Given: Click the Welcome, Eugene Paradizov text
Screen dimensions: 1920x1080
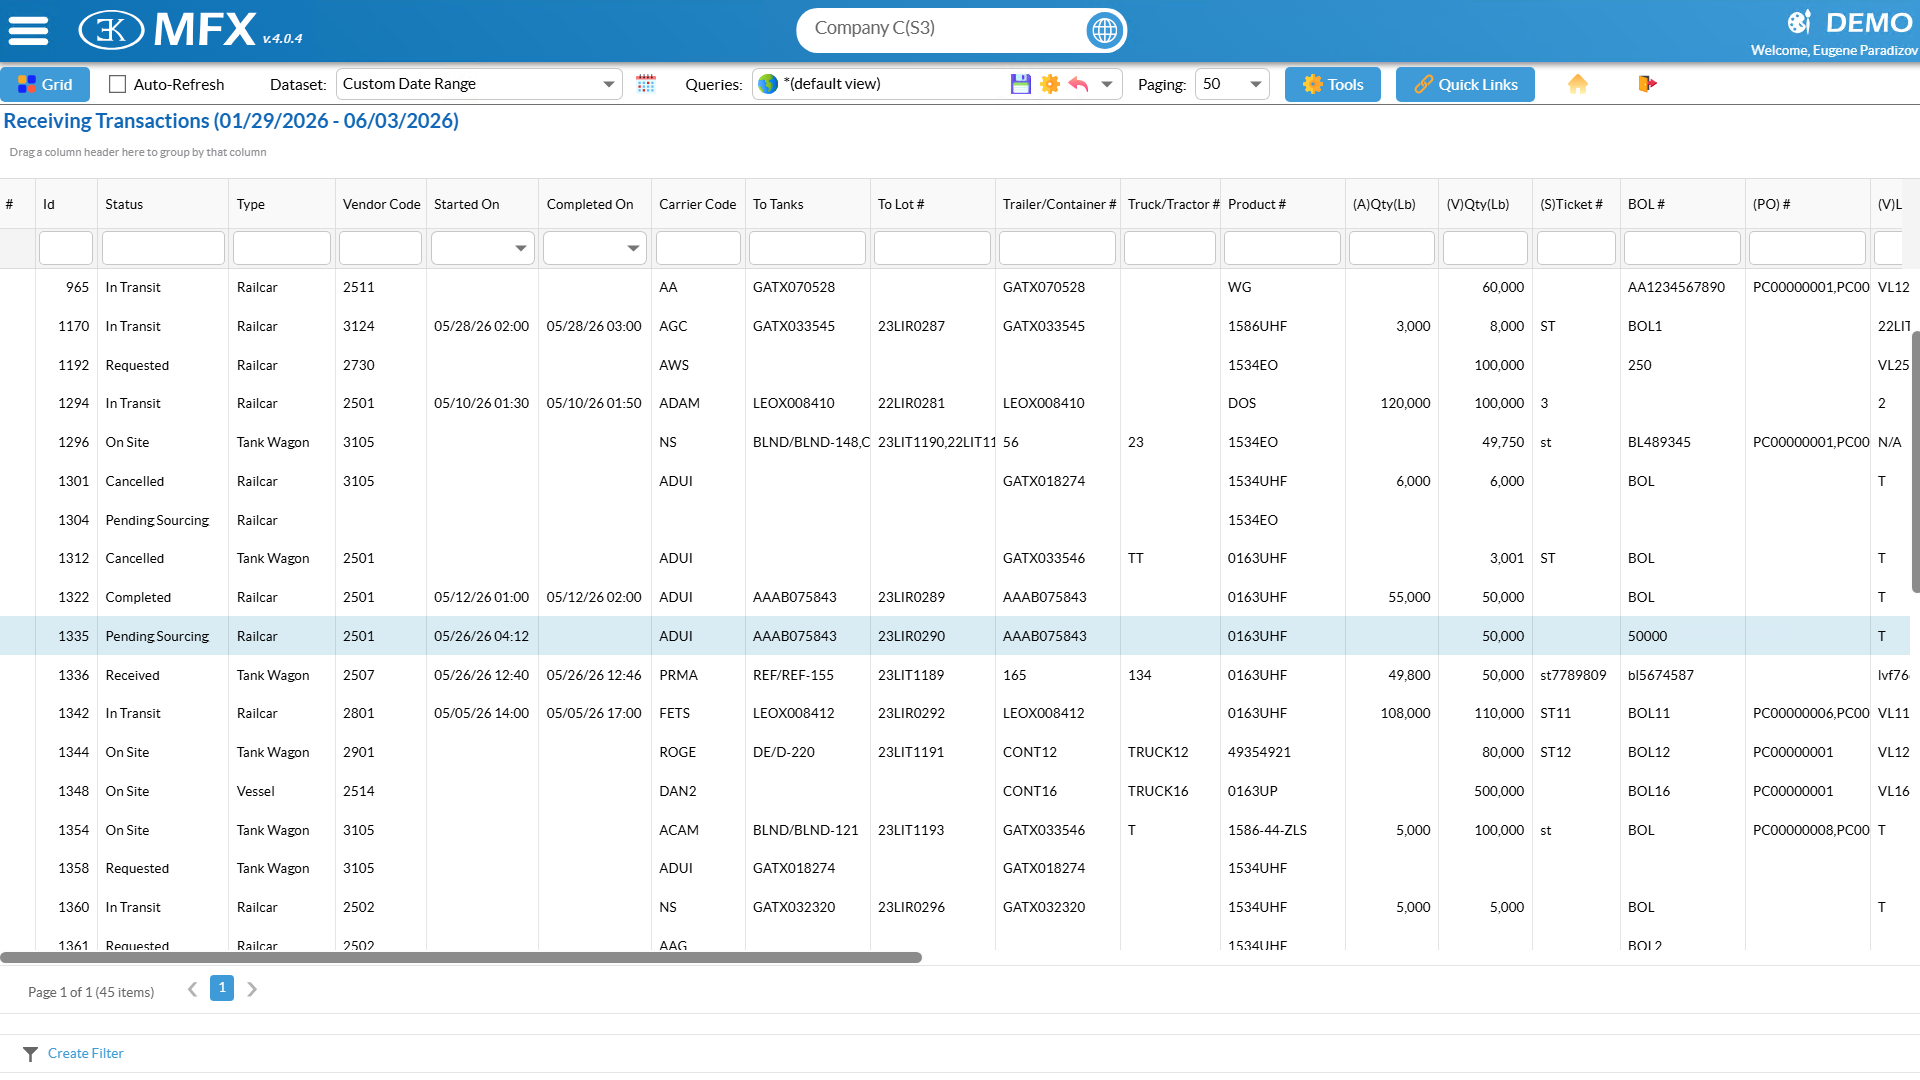Looking at the screenshot, I should pos(1834,50).
